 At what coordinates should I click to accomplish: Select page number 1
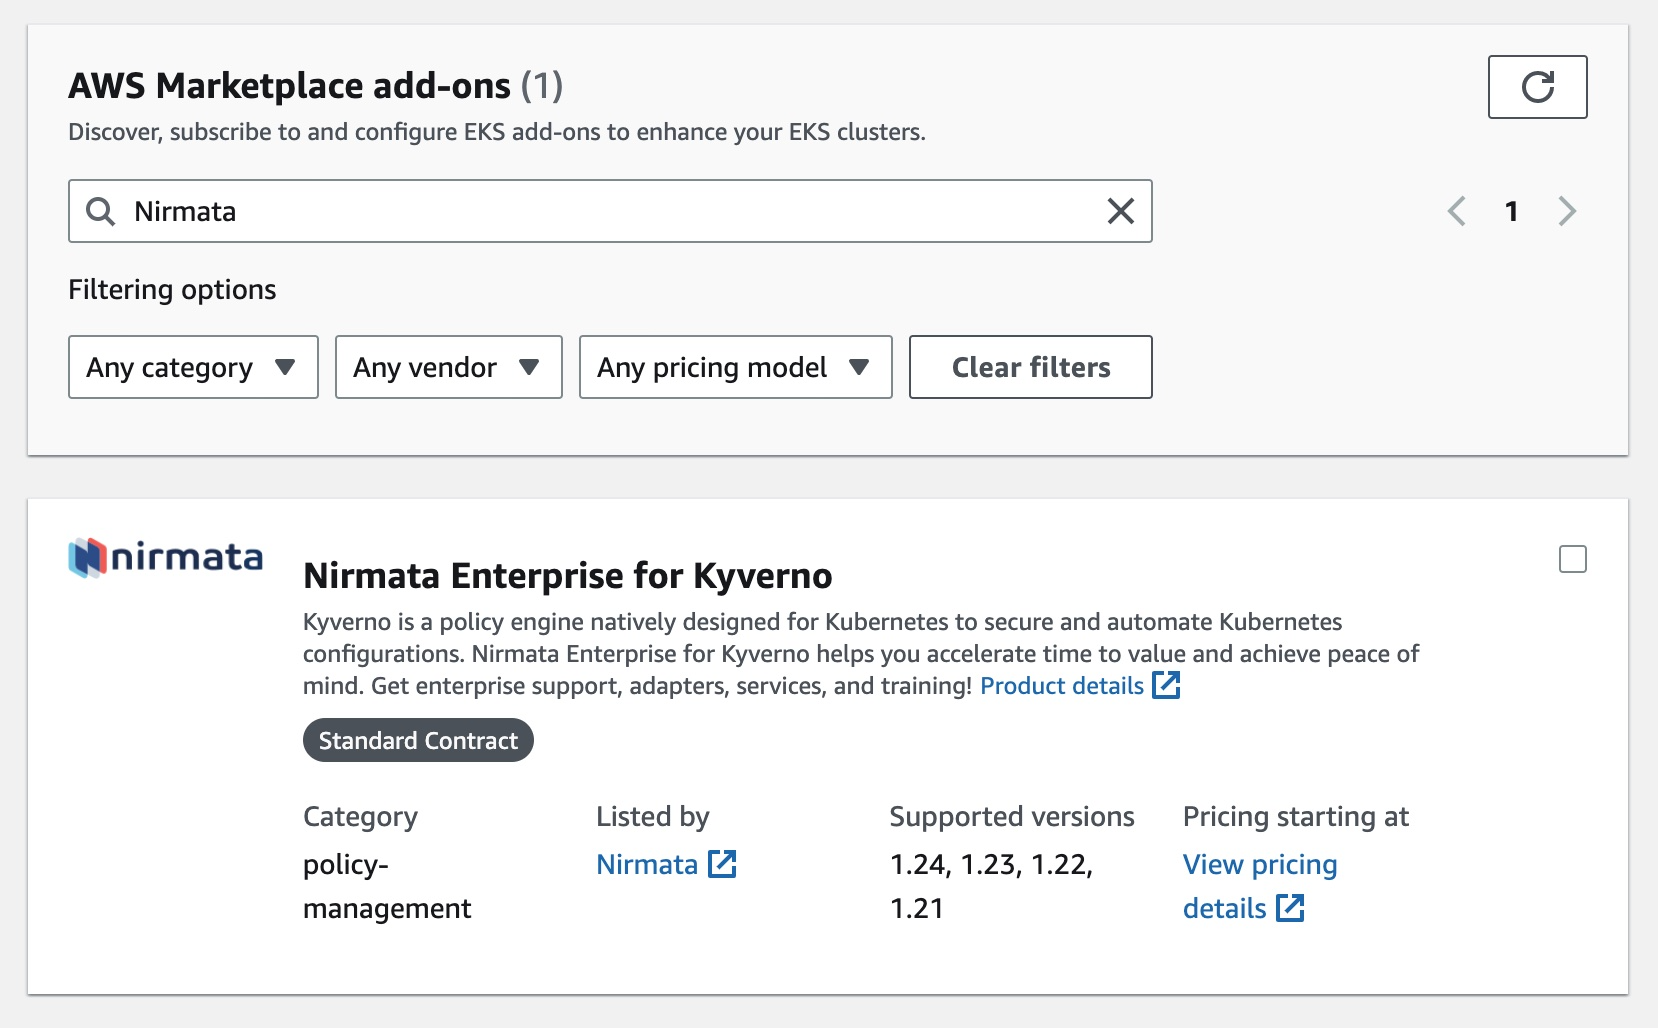pyautogui.click(x=1512, y=211)
